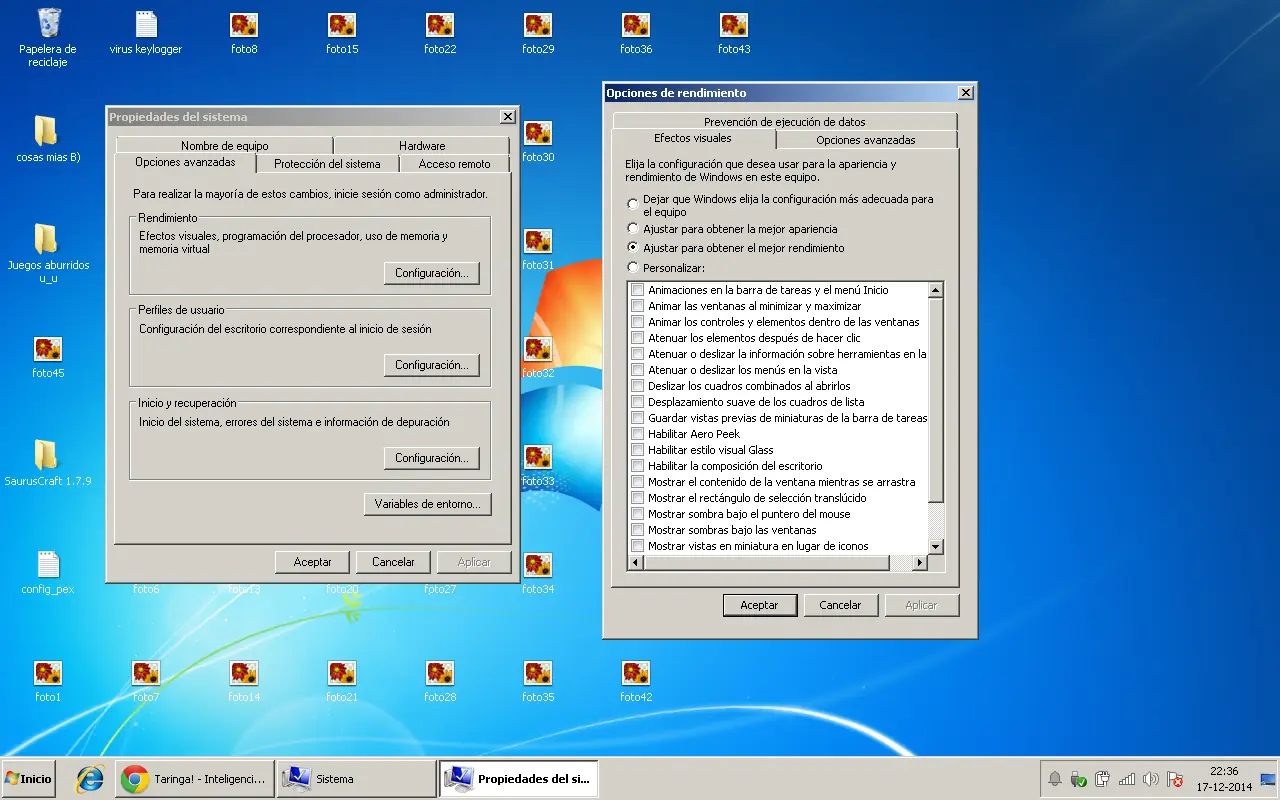Select the foto28 desktop image icon

440,673
